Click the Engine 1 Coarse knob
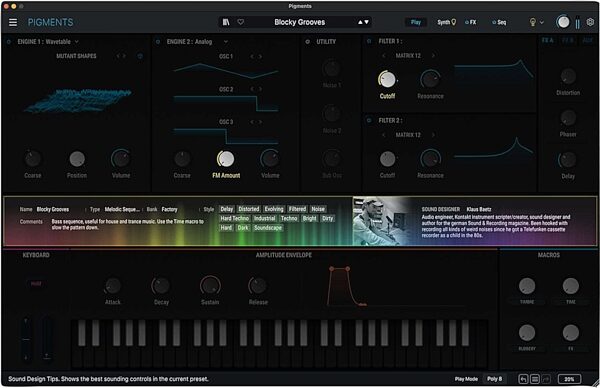Image resolution: width=600 pixels, height=388 pixels. 33,159
